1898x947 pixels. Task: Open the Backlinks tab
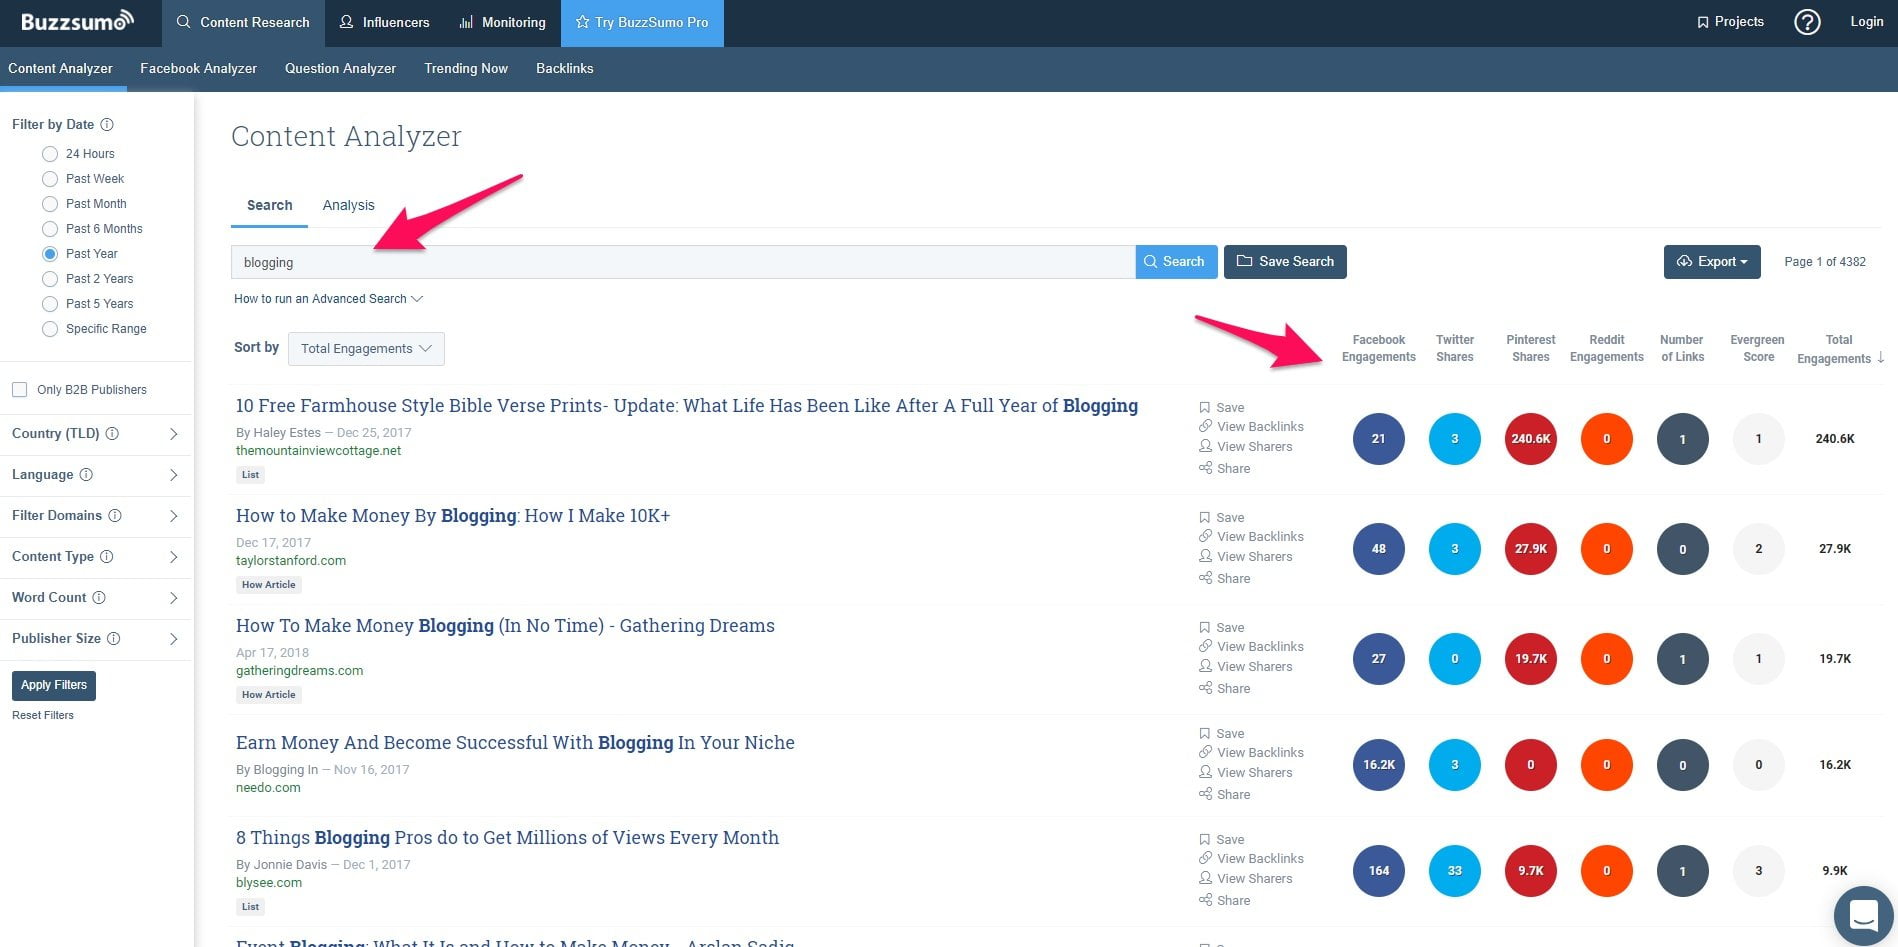point(564,68)
